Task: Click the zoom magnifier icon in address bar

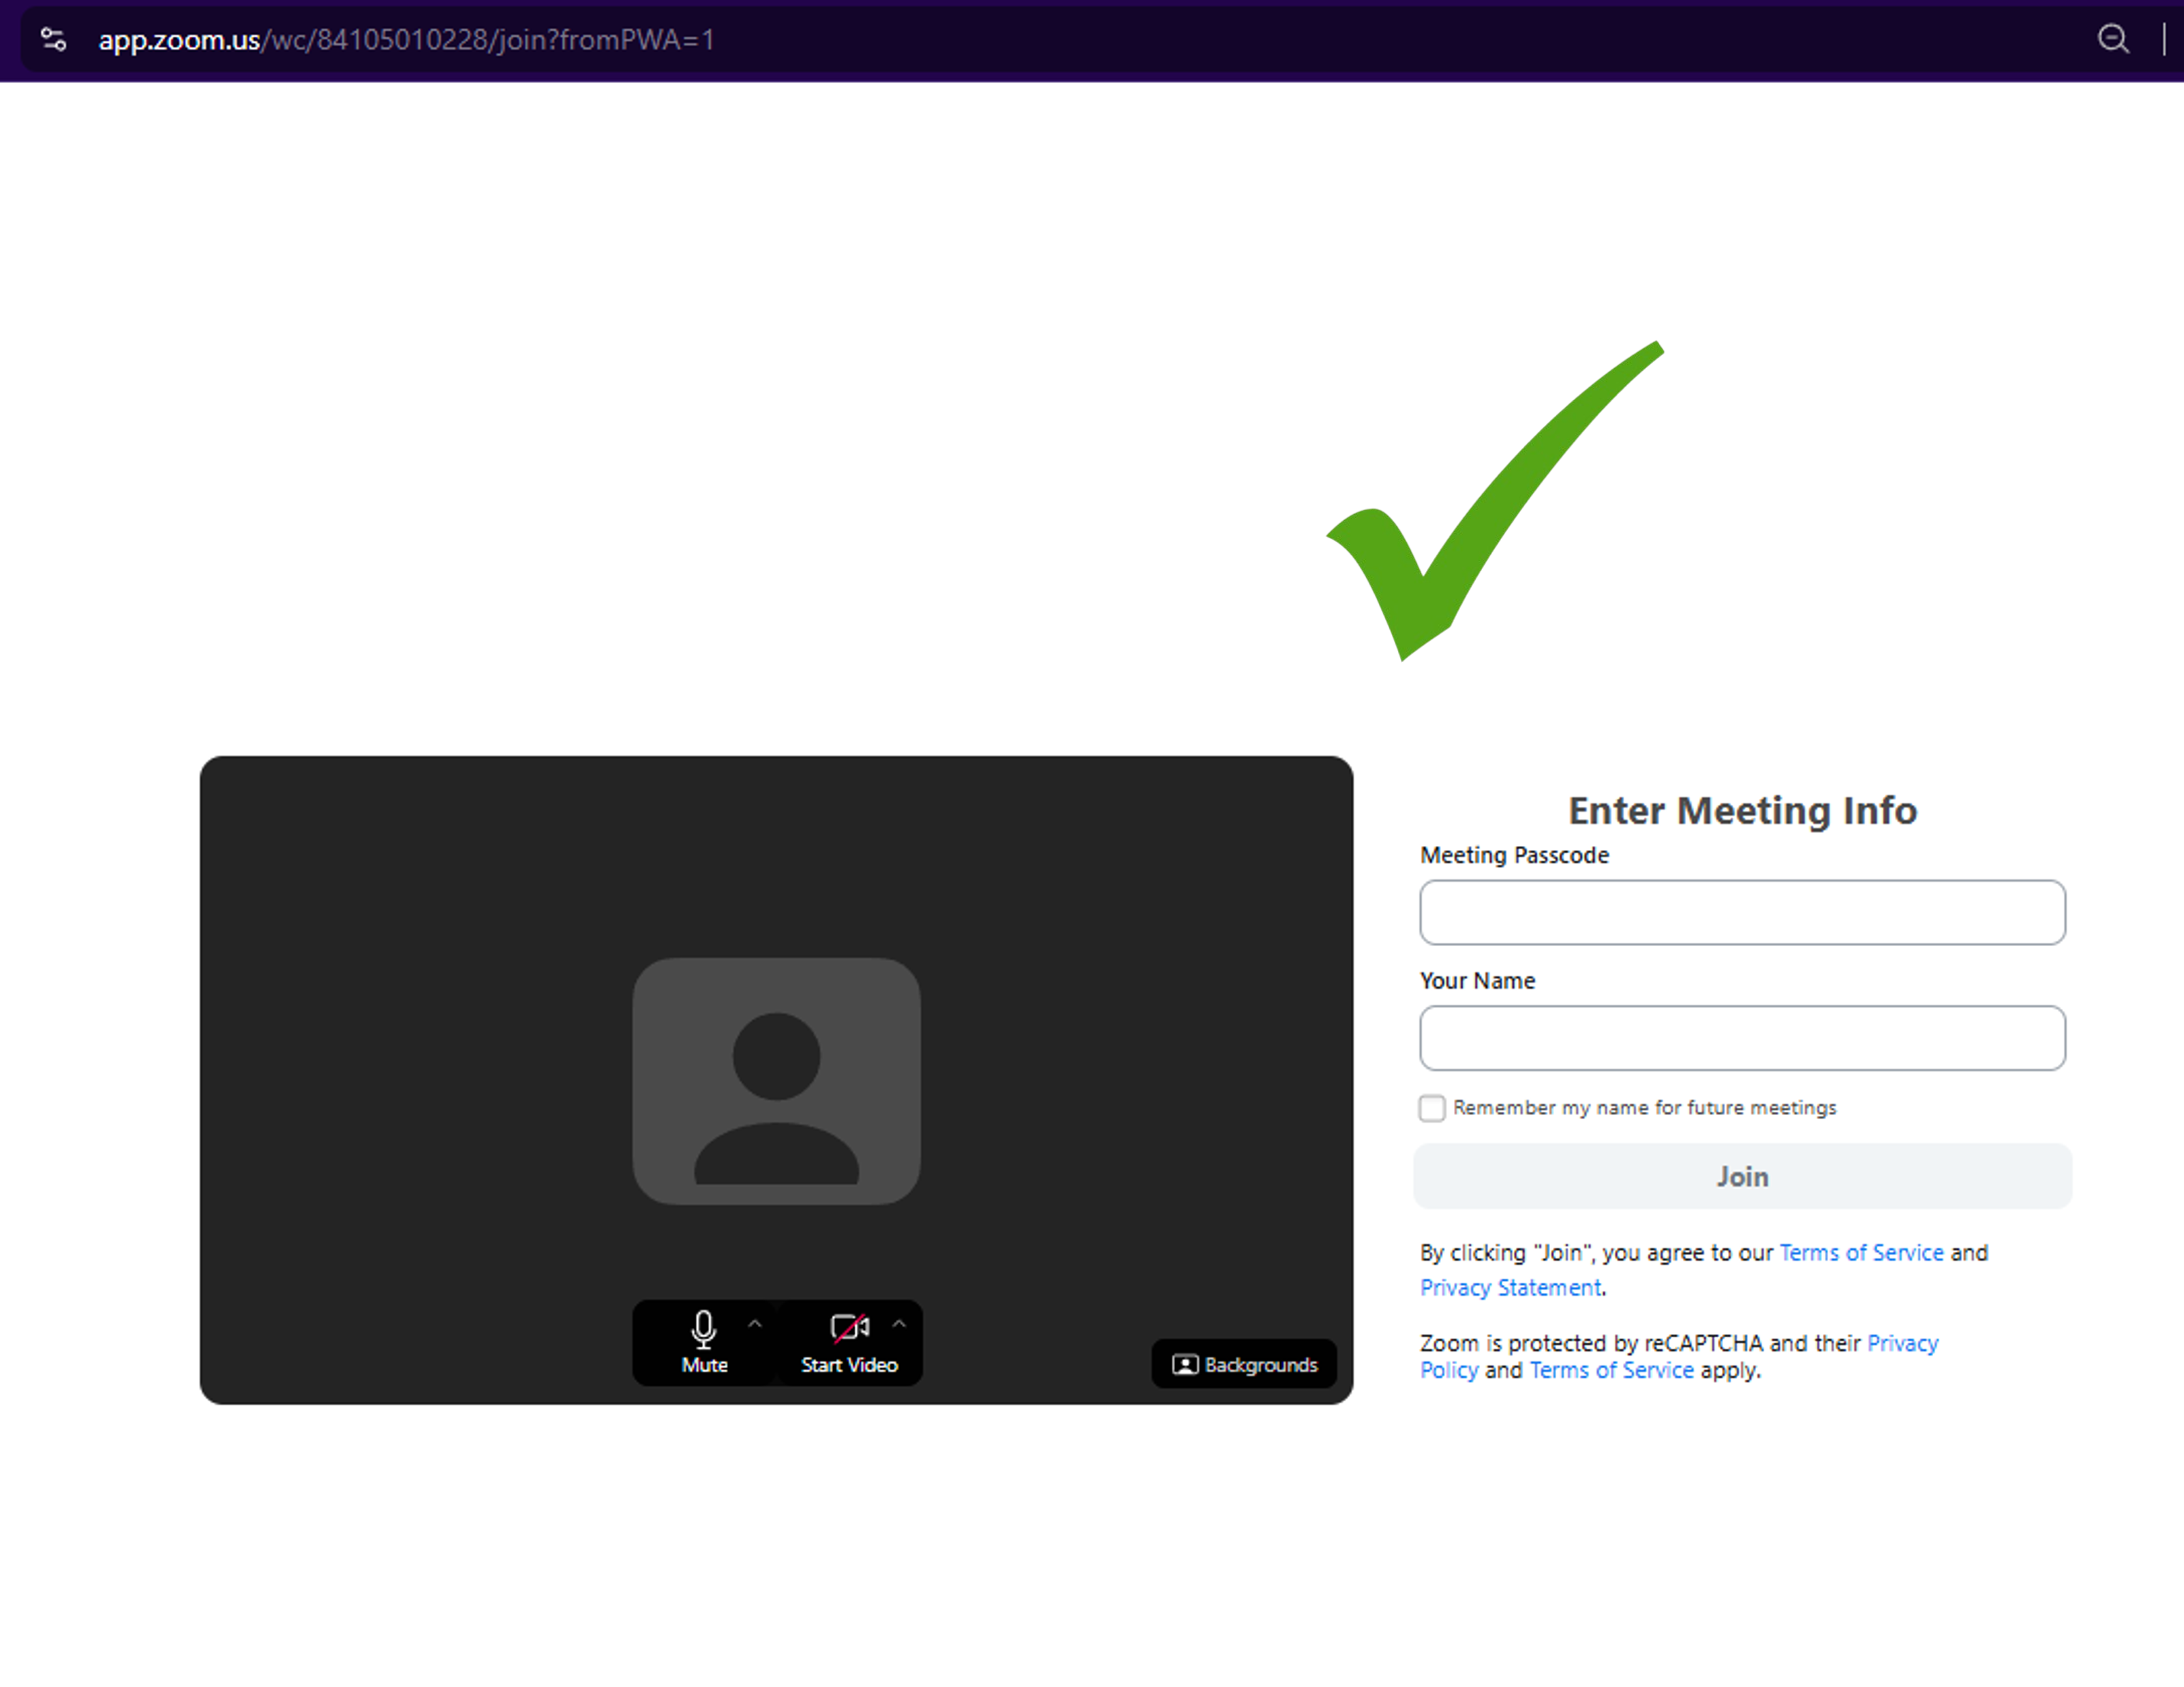Action: 2112,39
